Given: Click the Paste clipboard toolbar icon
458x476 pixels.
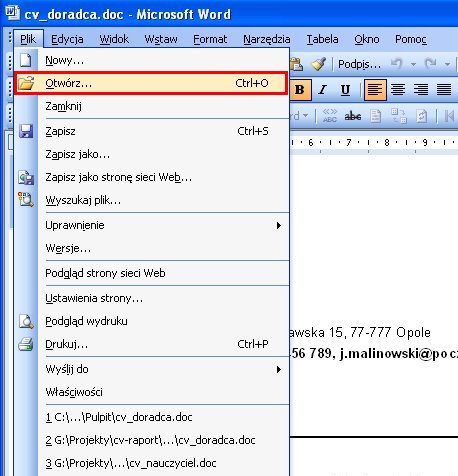Looking at the screenshot, I should (296, 64).
